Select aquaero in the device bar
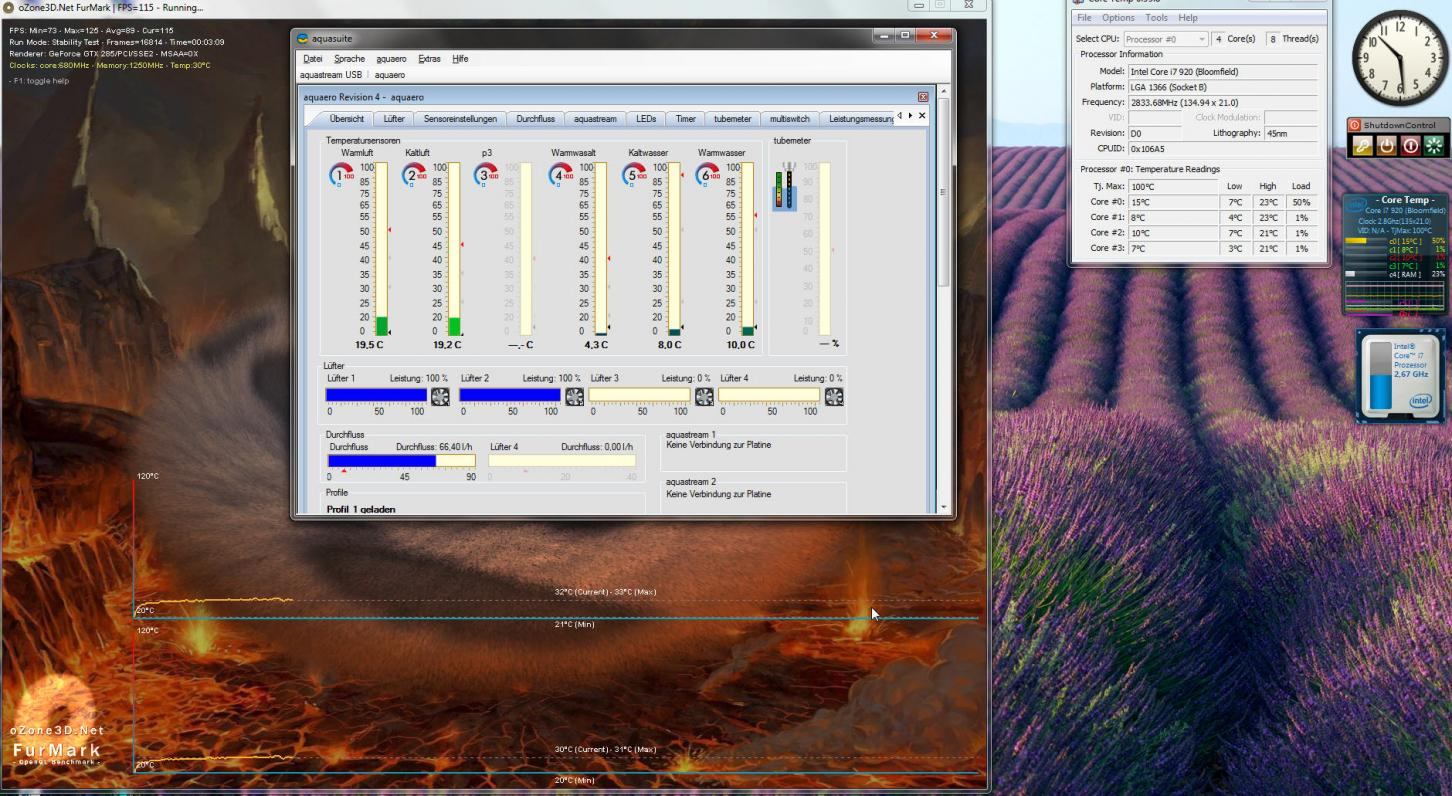Screen dimensions: 1452x796 [390, 75]
